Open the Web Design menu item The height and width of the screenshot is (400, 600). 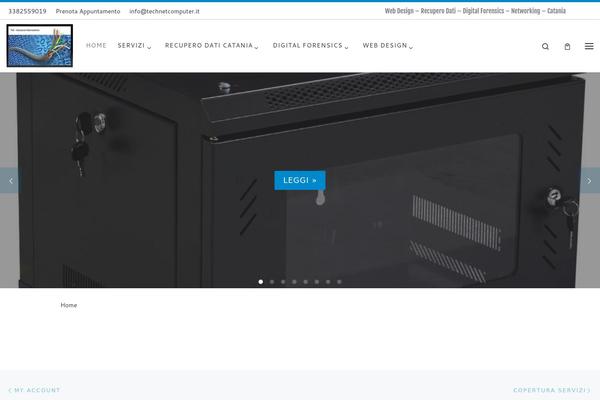coord(385,46)
